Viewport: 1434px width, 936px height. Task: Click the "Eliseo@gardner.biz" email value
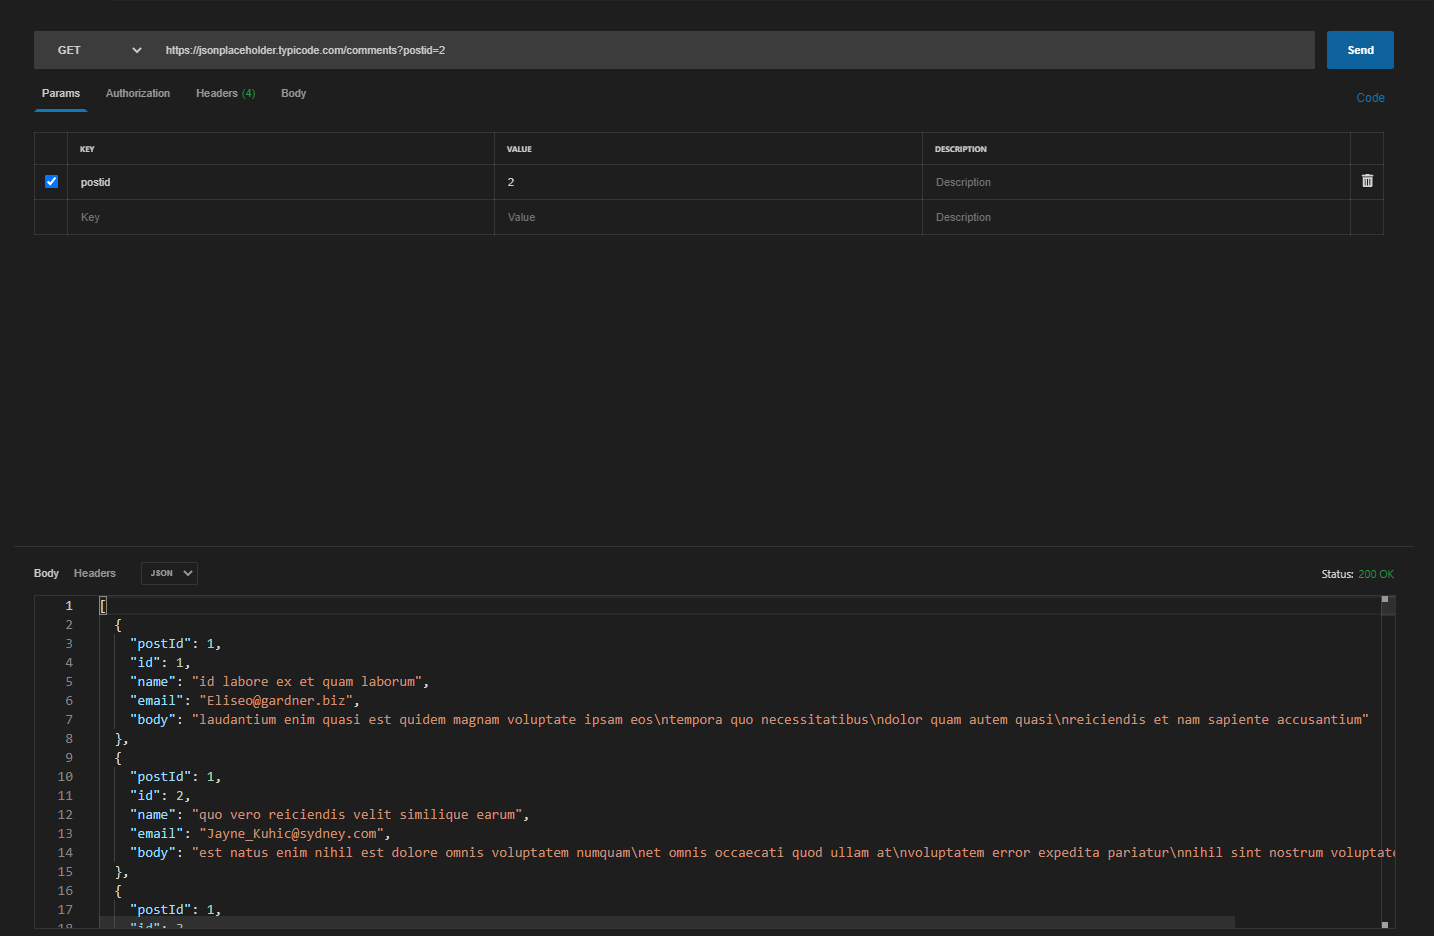[x=276, y=701]
